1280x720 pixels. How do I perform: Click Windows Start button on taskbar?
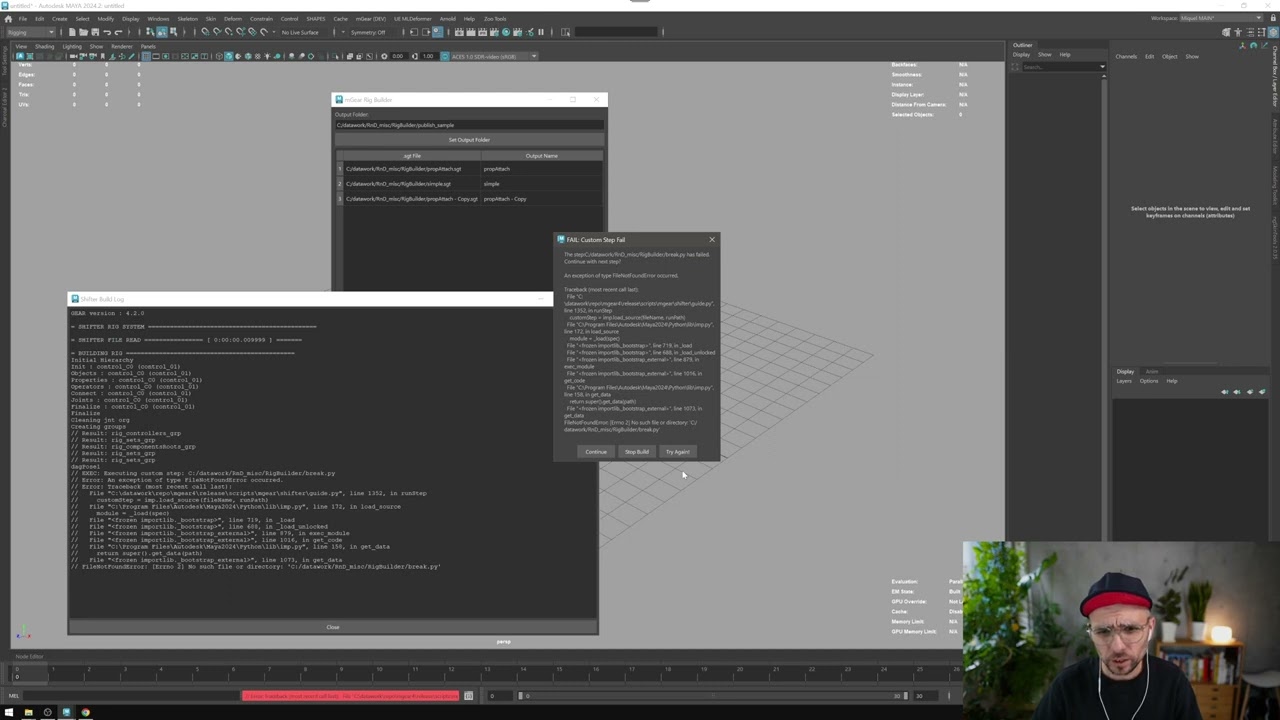(9, 712)
